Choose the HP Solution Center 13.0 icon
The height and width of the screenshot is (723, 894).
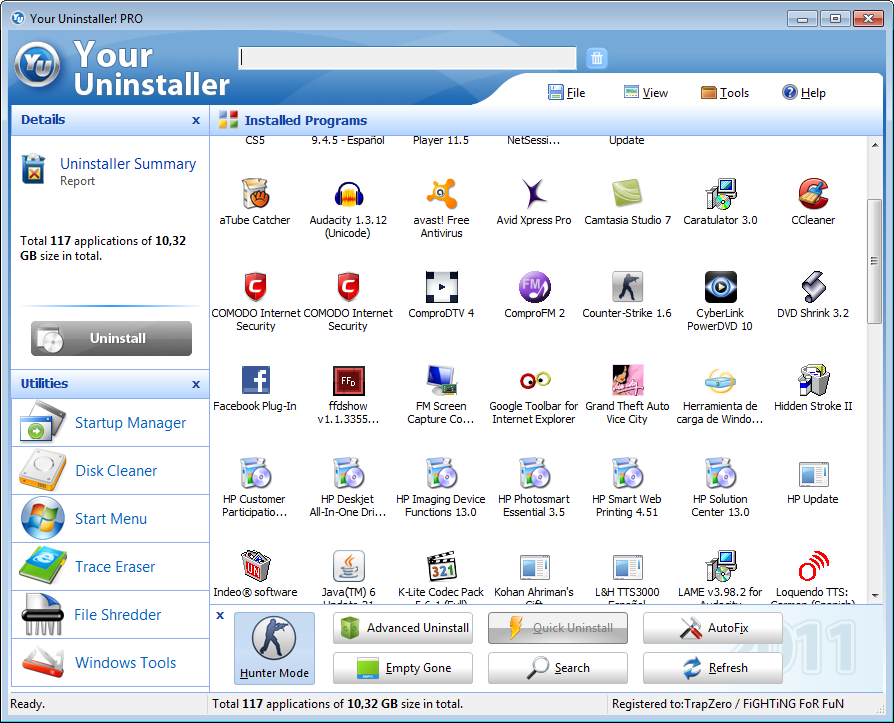720,473
